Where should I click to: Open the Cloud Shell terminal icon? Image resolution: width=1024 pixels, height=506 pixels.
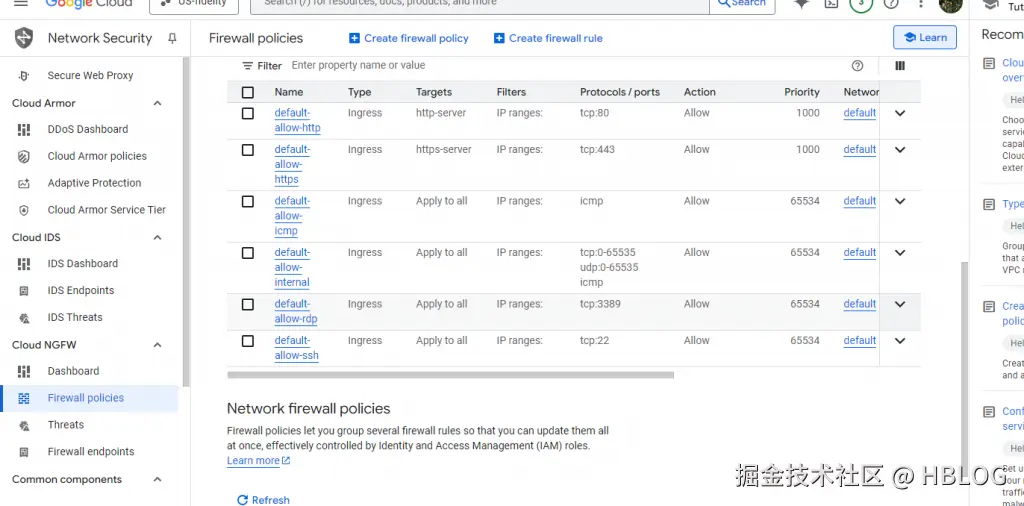coord(831,4)
